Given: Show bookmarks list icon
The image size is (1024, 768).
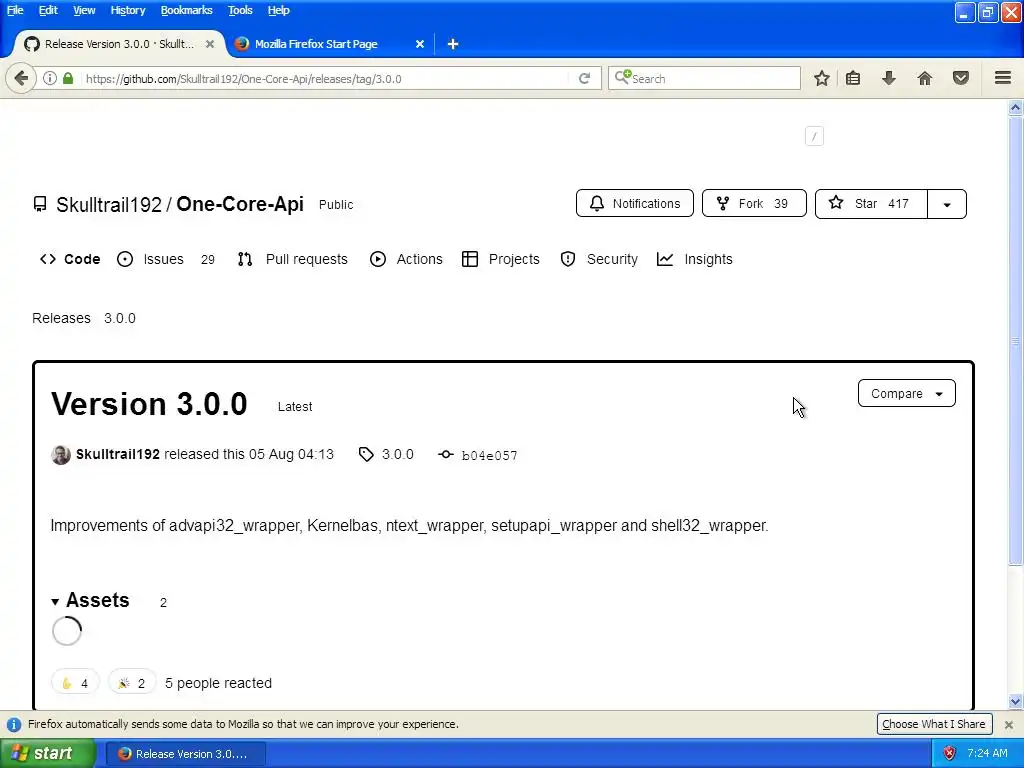Looking at the screenshot, I should coord(853,78).
